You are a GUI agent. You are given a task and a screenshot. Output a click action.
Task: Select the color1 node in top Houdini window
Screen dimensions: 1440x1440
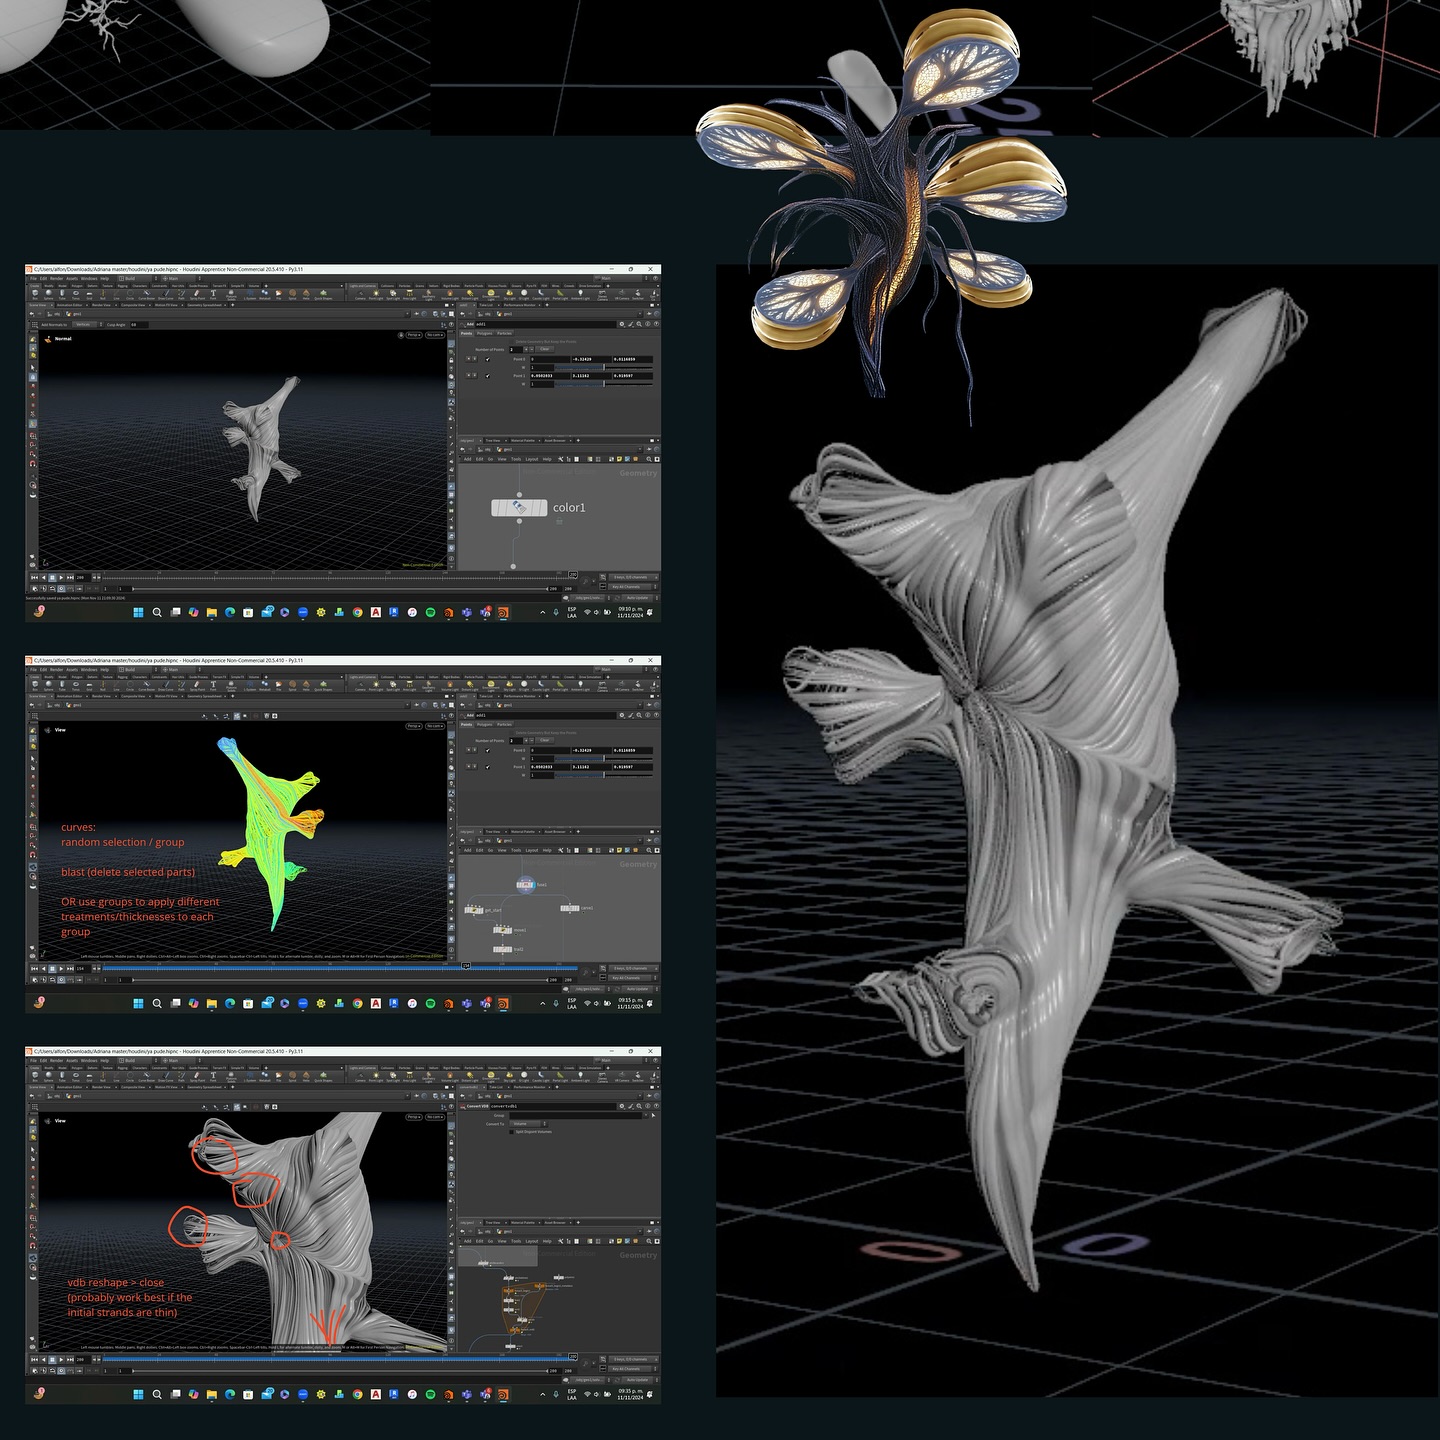point(519,508)
